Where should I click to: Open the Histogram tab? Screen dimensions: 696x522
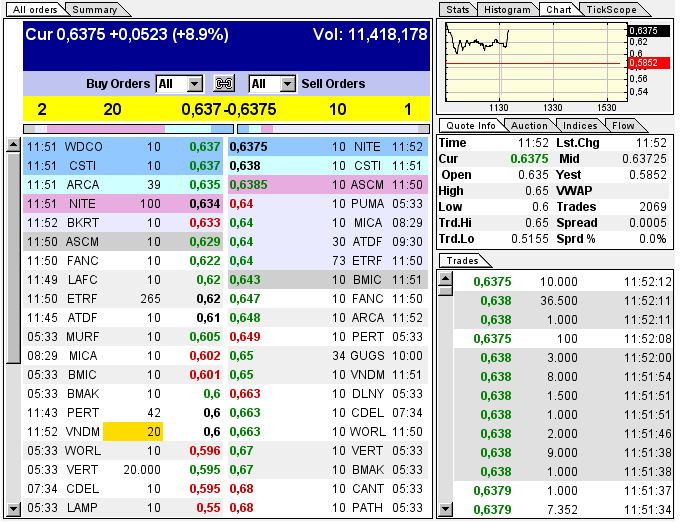[507, 9]
